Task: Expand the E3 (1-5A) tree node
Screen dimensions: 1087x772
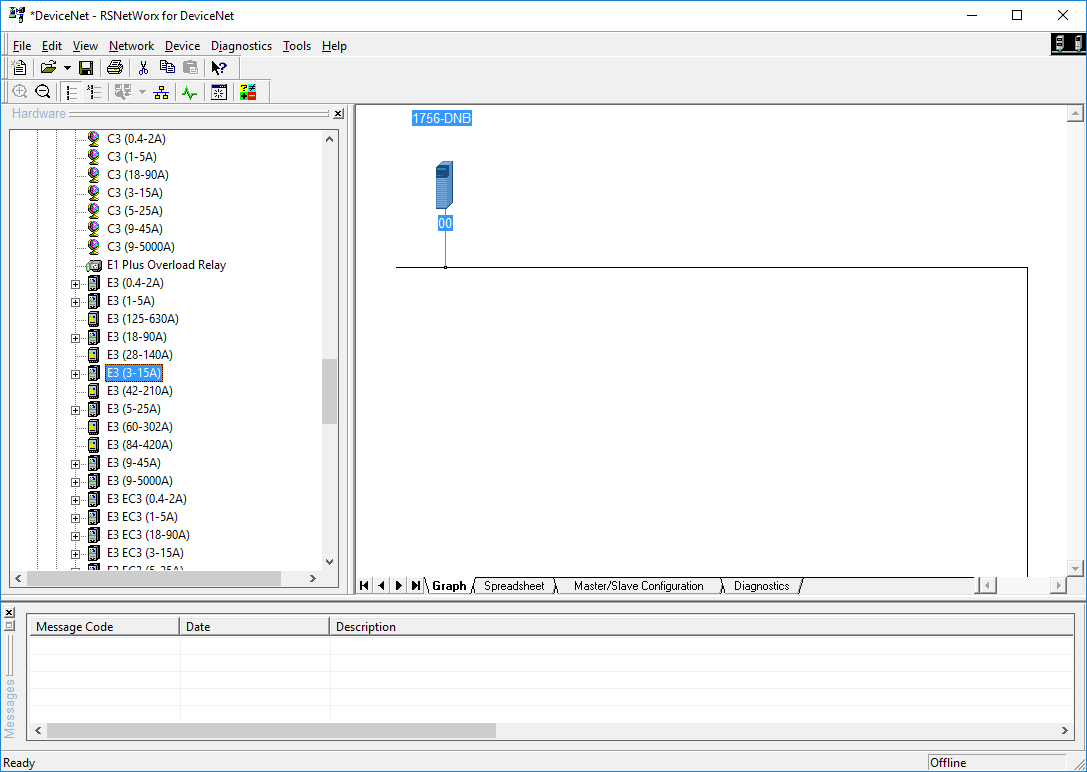Action: (x=76, y=302)
